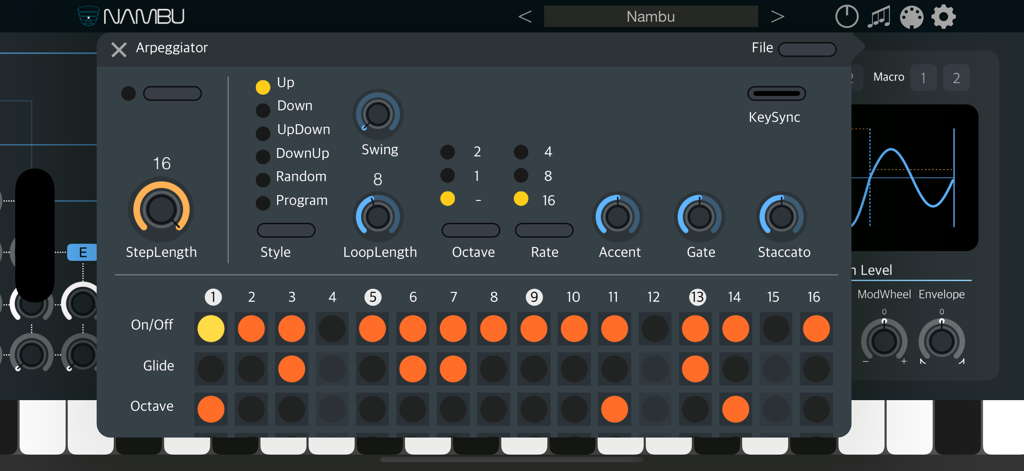Click the Staccato knob
The image size is (1024, 471).
coord(782,216)
